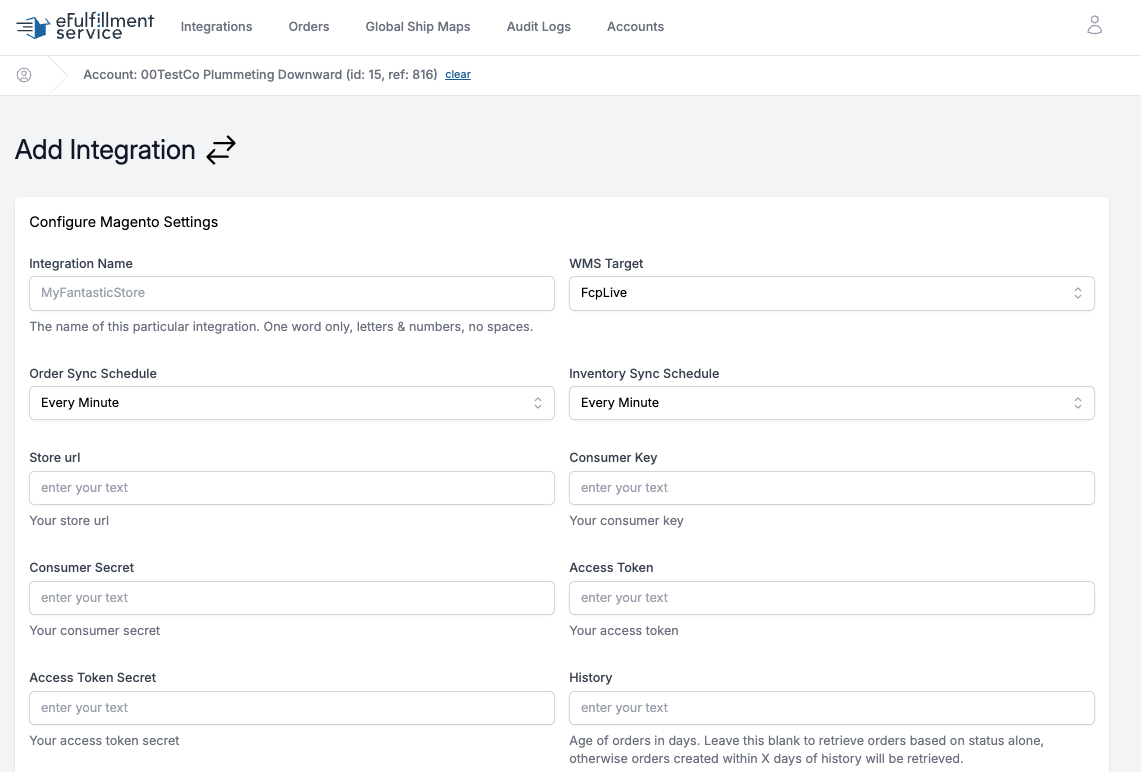Click the WMS Target label
The width and height of the screenshot is (1141, 772).
click(606, 263)
